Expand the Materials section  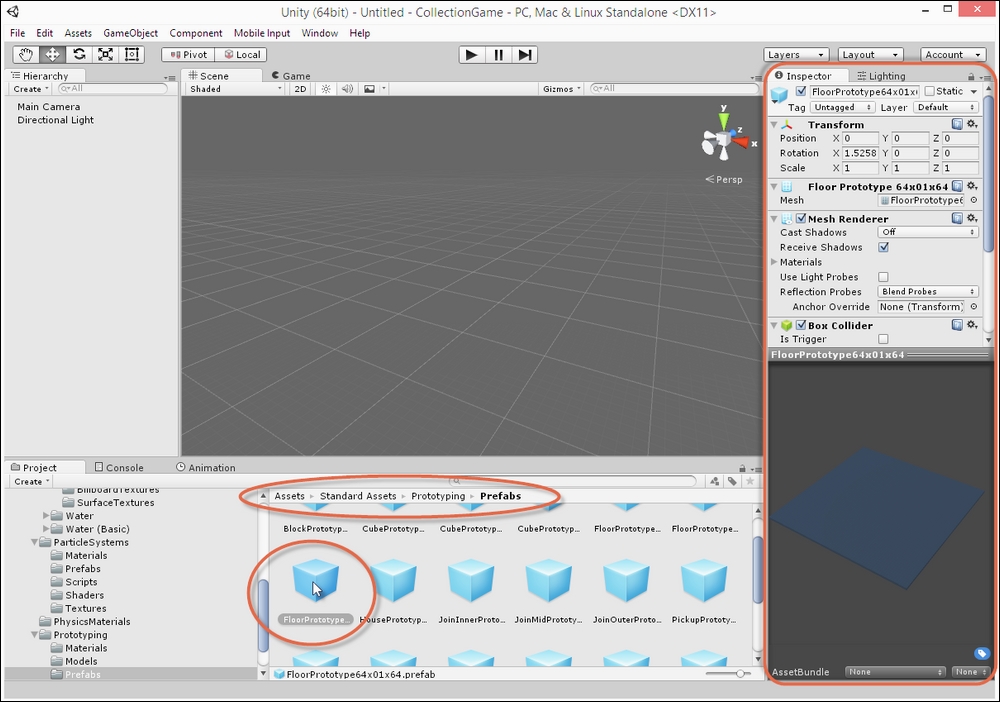[x=775, y=262]
